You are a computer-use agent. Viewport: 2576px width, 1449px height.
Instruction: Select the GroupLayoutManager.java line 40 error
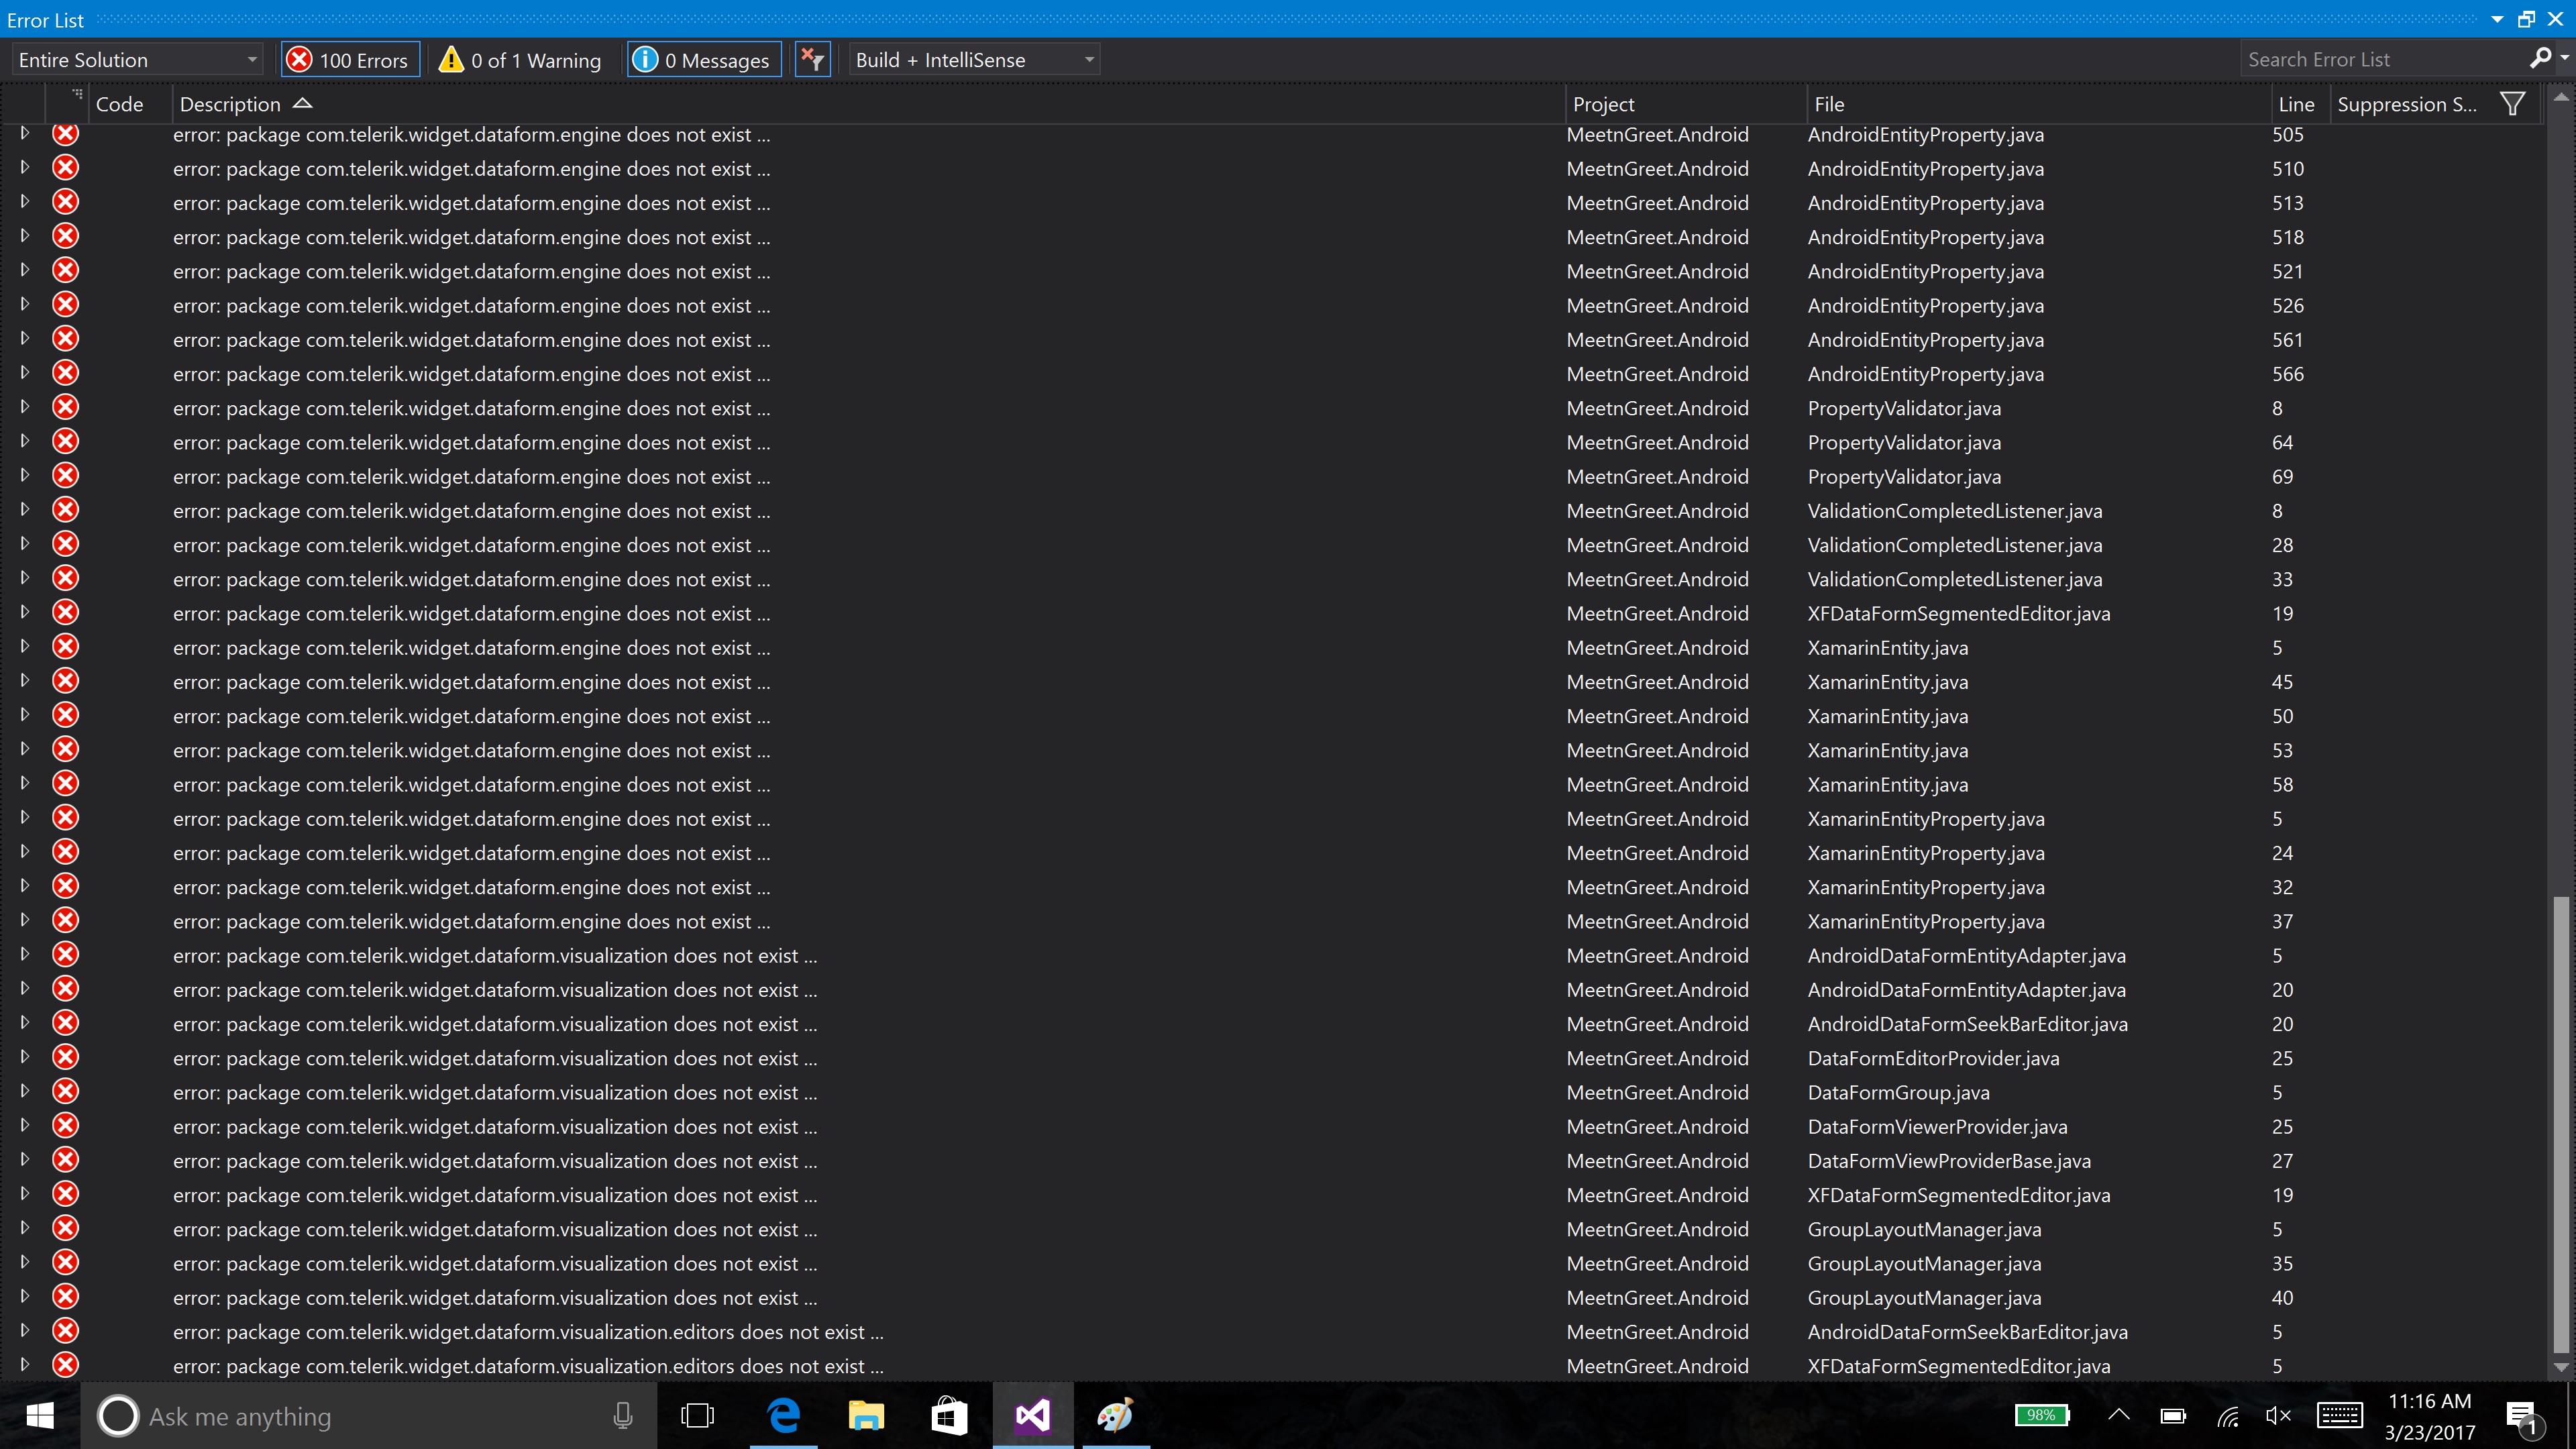click(x=1924, y=1297)
